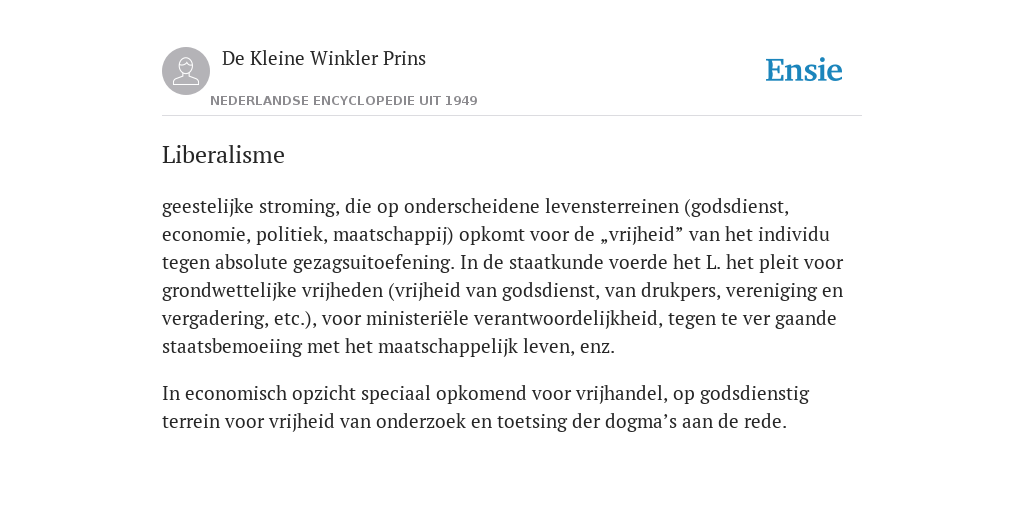This screenshot has height=512, width=1024.
Task: Click the word staatsbemoeiing in the text
Action: [x=232, y=347]
